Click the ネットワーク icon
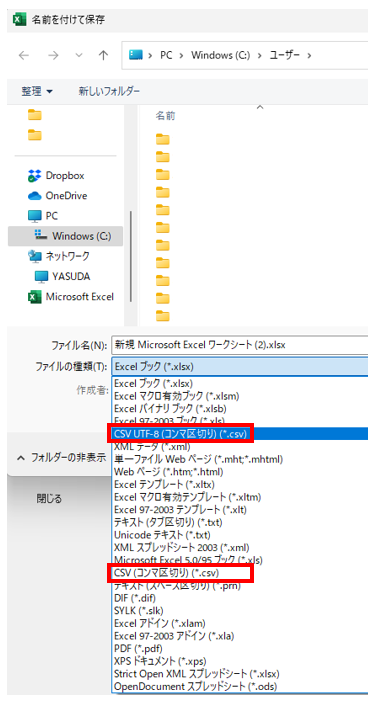 (34, 256)
